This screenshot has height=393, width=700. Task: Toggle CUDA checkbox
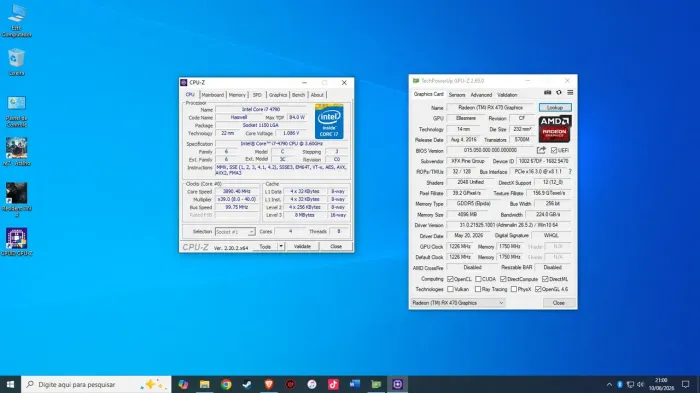(x=478, y=279)
